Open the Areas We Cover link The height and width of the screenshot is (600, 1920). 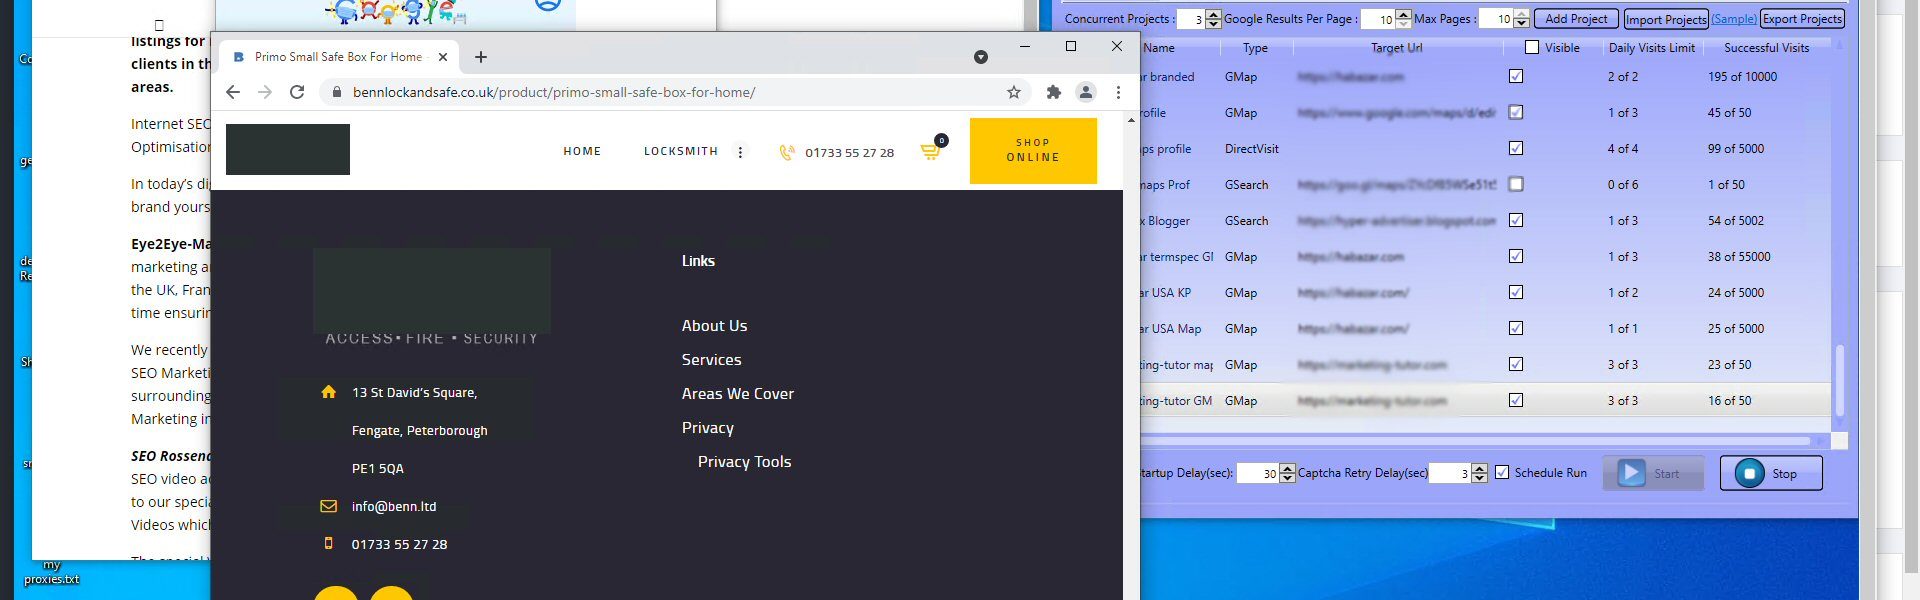coord(737,394)
